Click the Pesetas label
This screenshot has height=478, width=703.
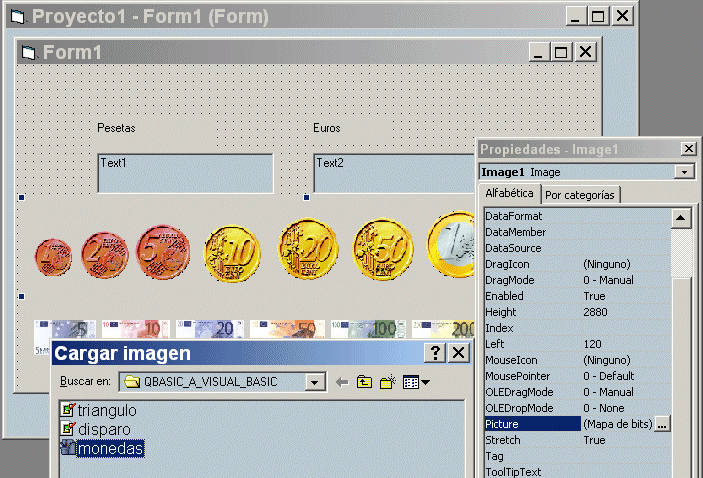click(x=116, y=128)
